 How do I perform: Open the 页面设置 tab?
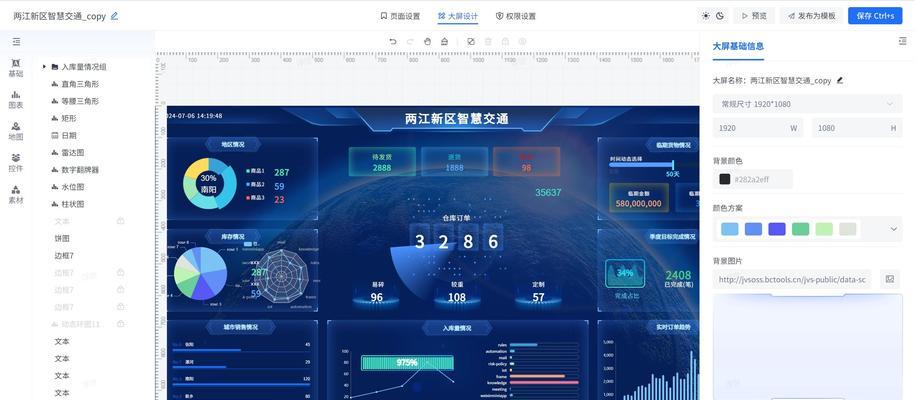pos(400,16)
